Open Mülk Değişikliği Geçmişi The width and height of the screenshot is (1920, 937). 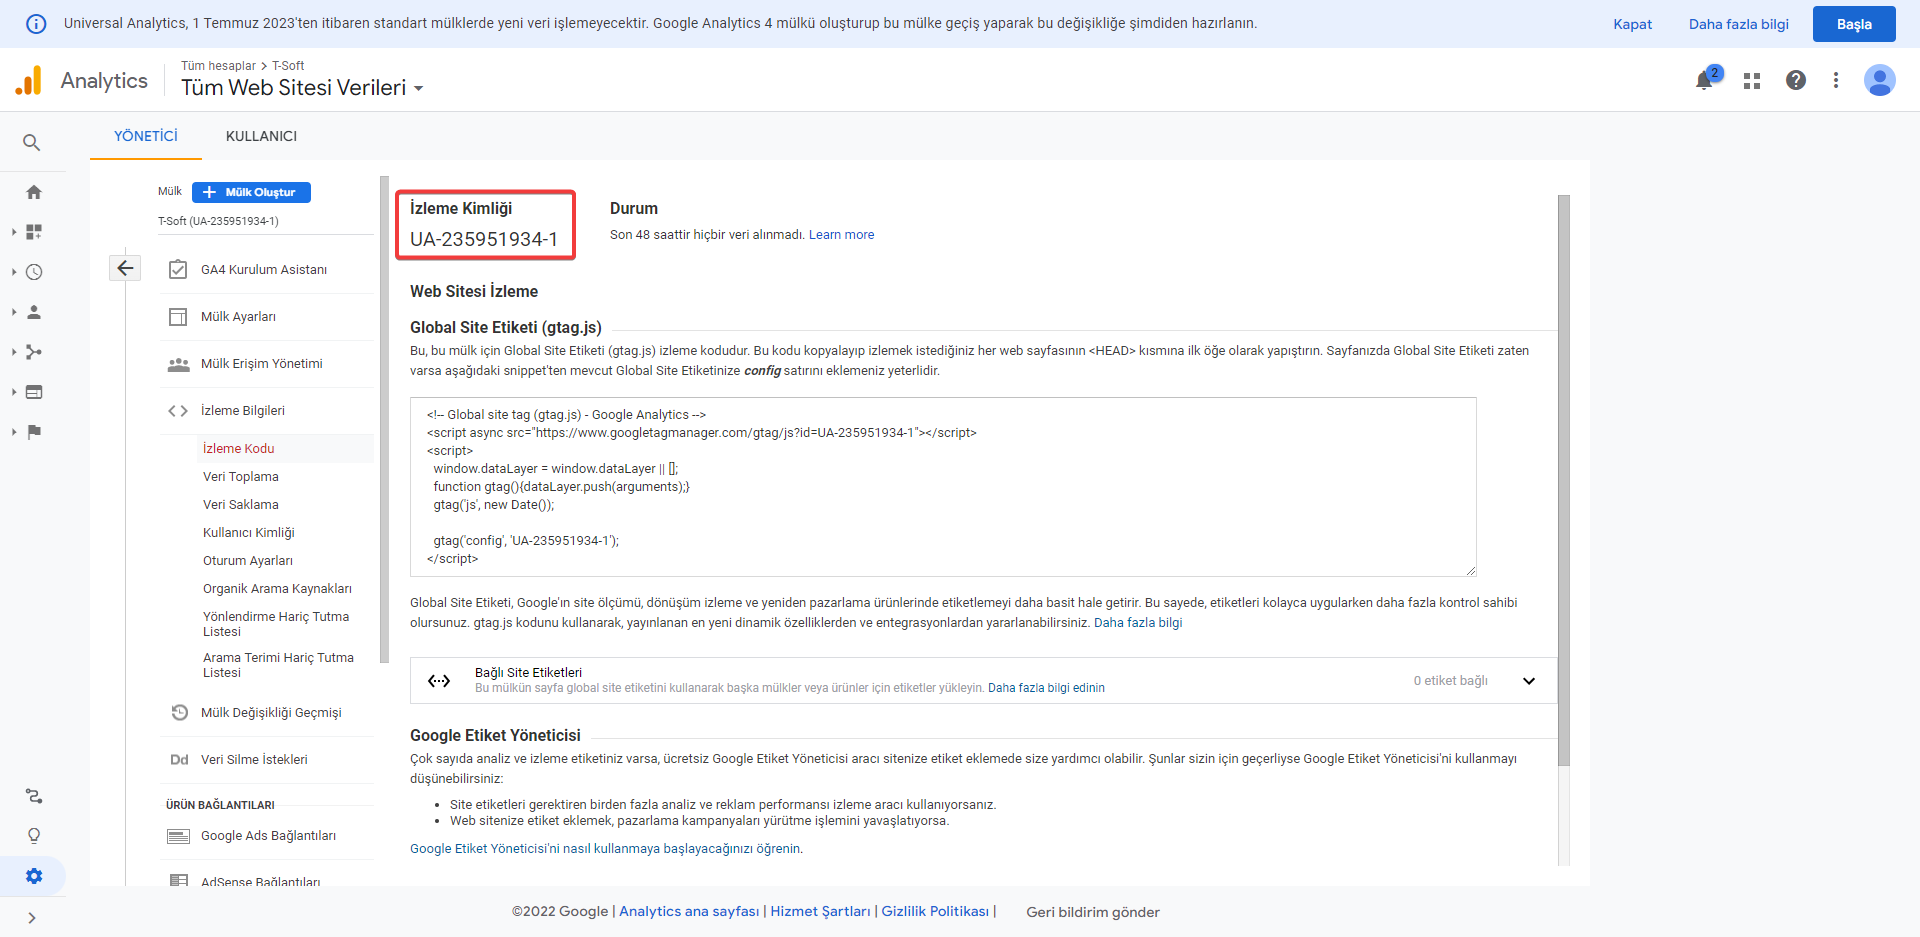tap(271, 713)
